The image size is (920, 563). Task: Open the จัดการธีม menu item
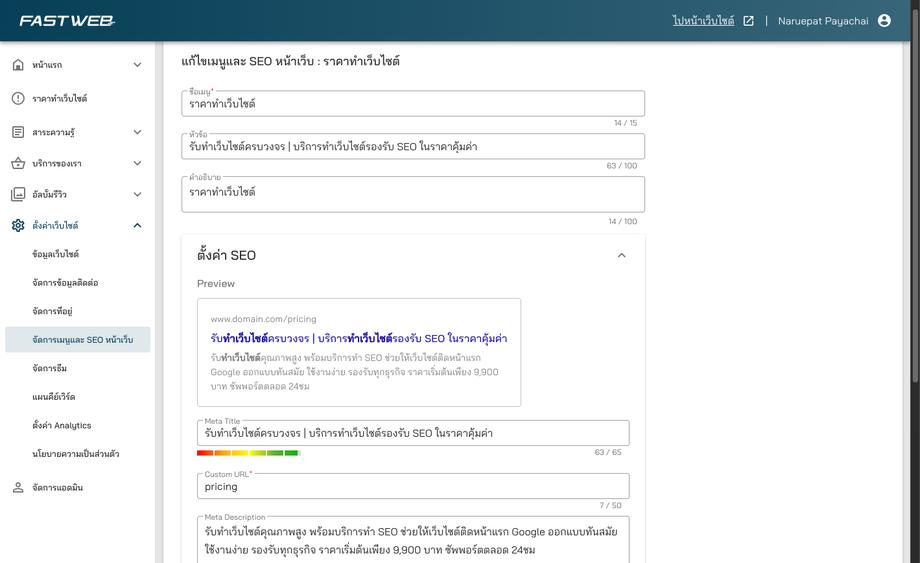pyautogui.click(x=50, y=368)
